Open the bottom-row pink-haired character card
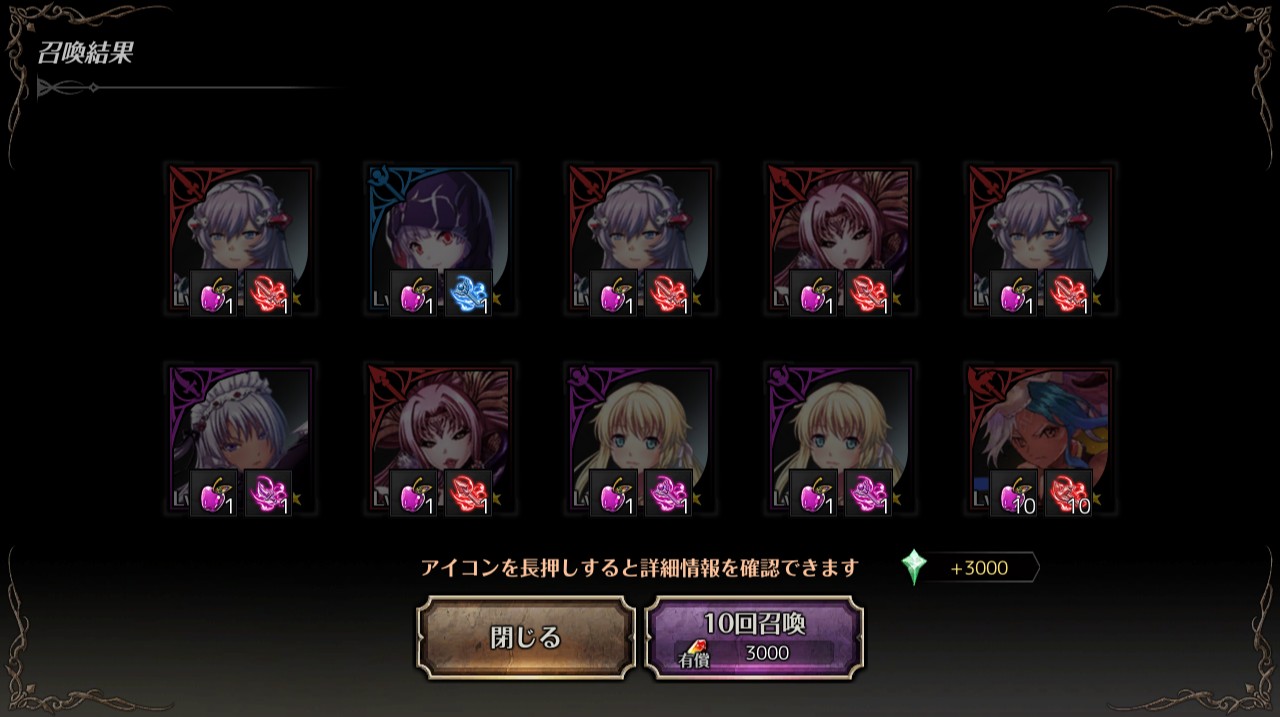The width and height of the screenshot is (1280, 717). tap(440, 439)
